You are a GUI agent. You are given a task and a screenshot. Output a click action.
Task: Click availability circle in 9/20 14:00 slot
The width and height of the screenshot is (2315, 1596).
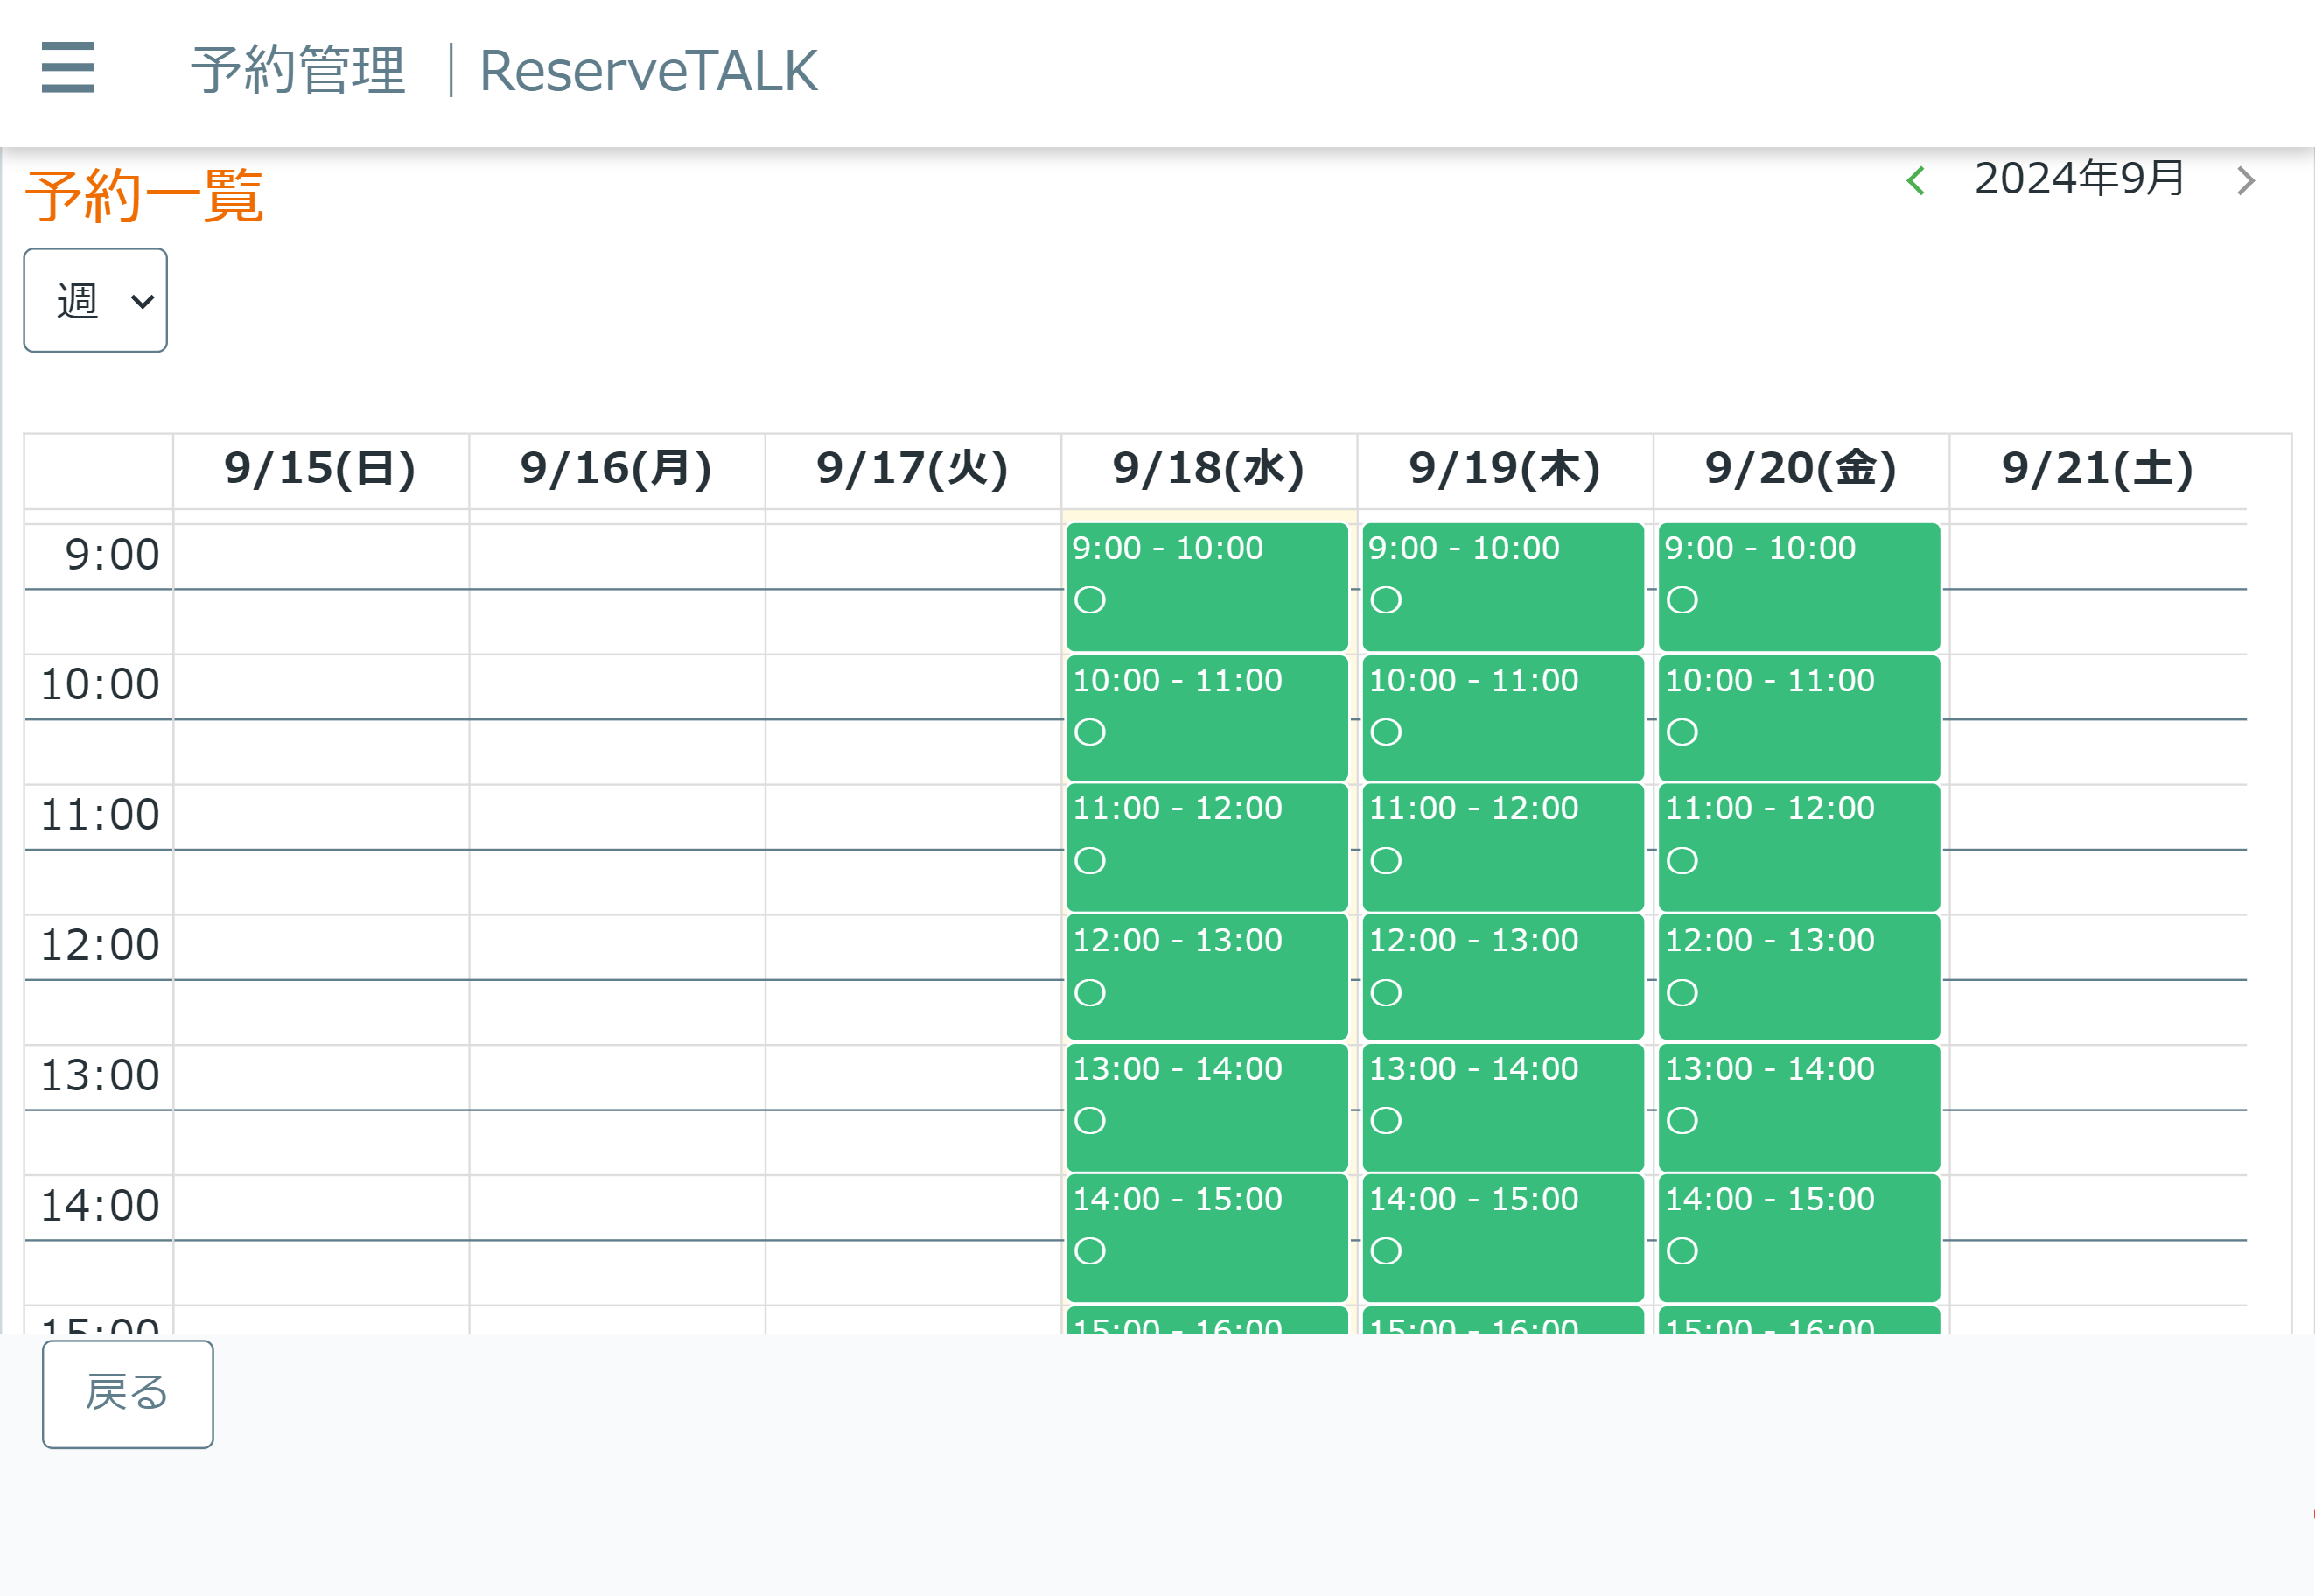(1682, 1250)
